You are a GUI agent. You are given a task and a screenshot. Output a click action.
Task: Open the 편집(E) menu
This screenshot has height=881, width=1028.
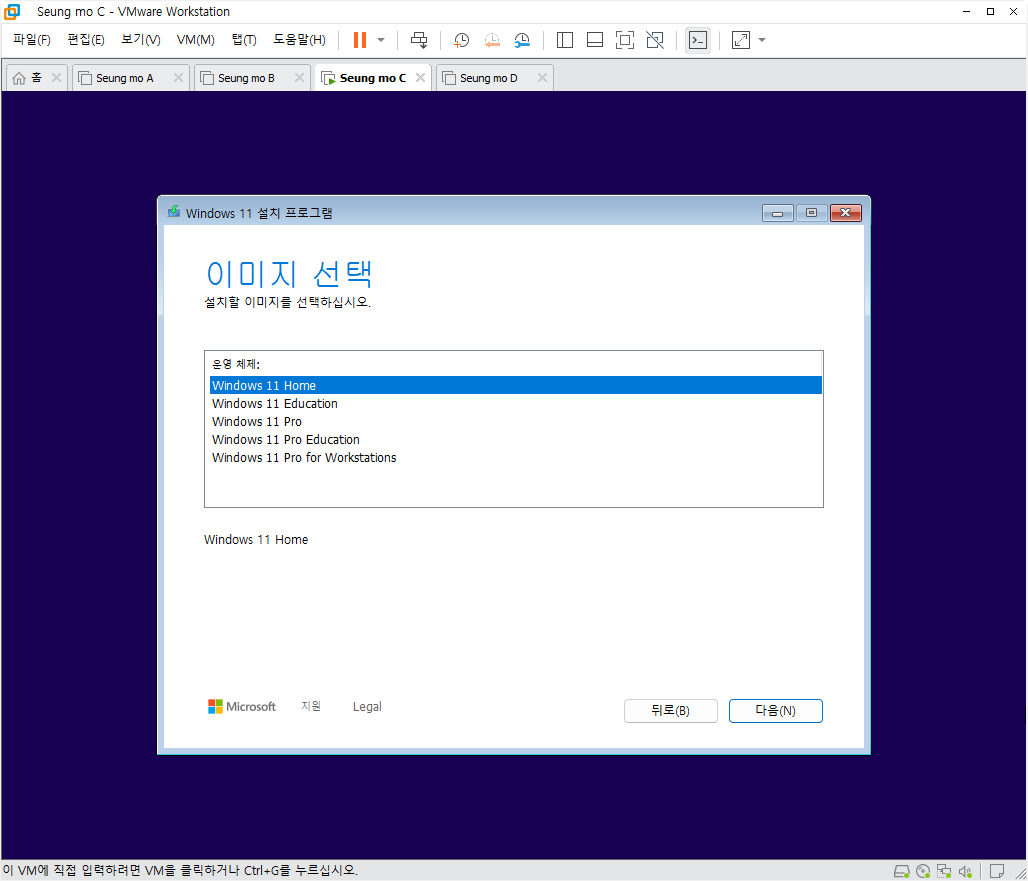[x=86, y=40]
